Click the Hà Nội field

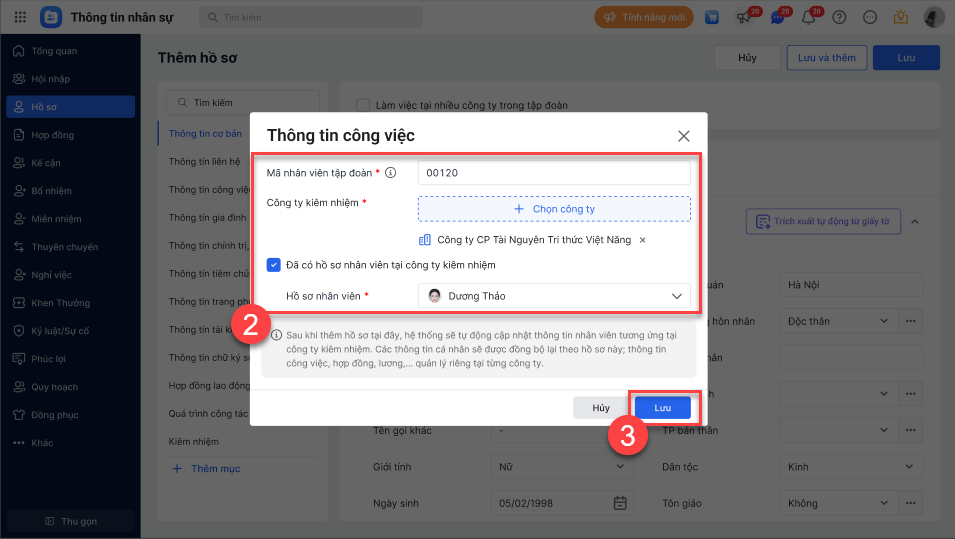click(x=851, y=284)
